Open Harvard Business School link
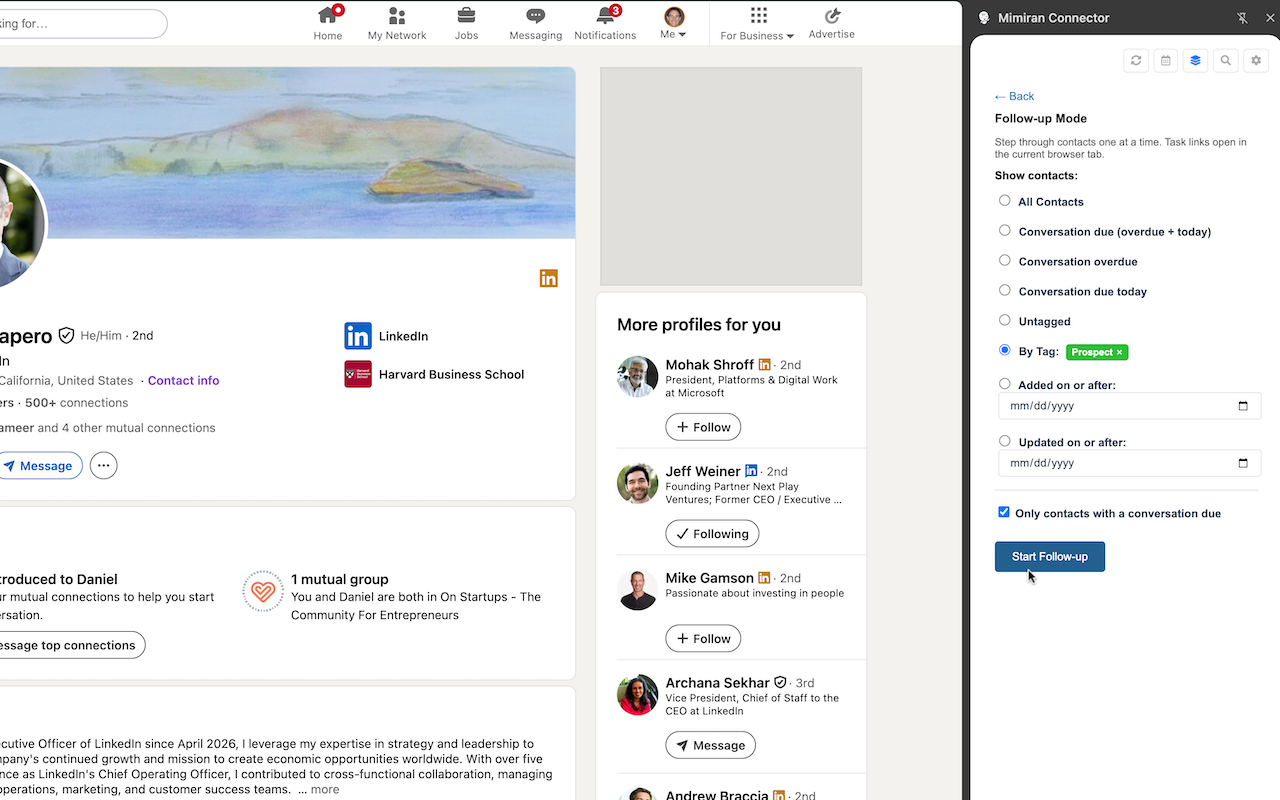This screenshot has width=1280, height=800. click(451, 374)
